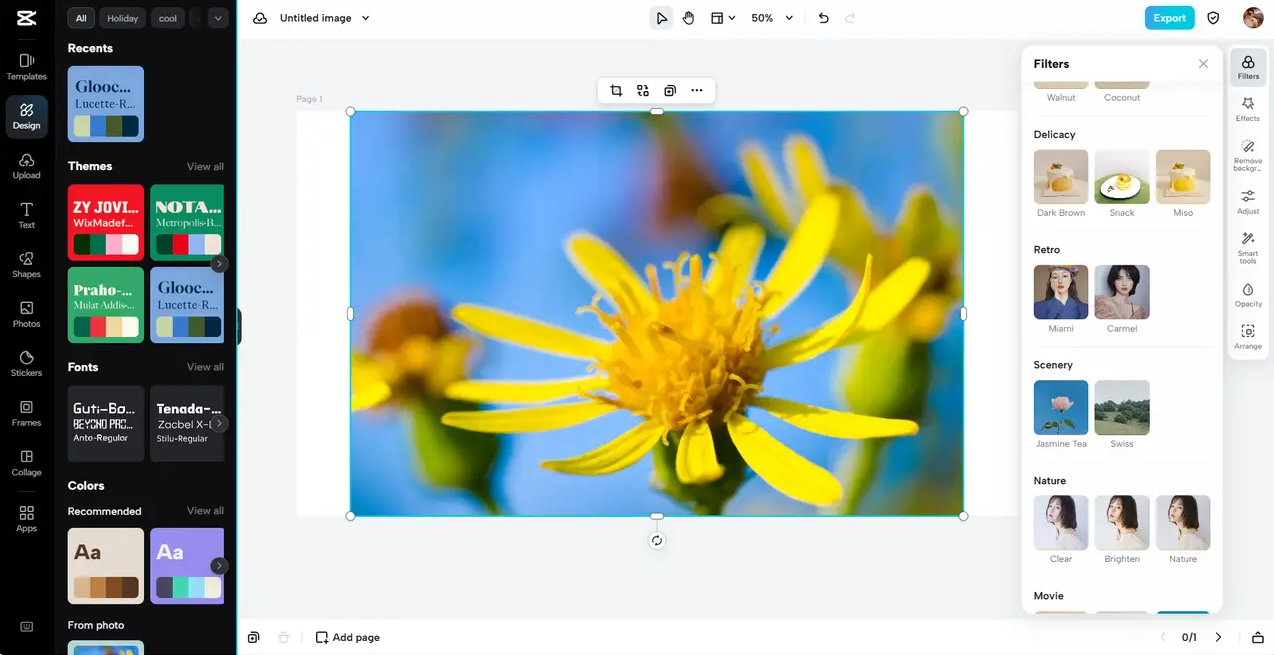View all Fonts
The image size is (1274, 655).
pyautogui.click(x=205, y=367)
